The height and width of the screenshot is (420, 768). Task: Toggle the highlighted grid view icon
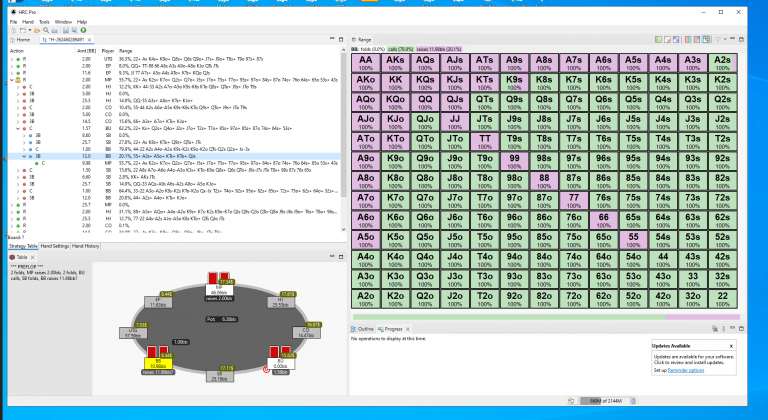(706, 40)
